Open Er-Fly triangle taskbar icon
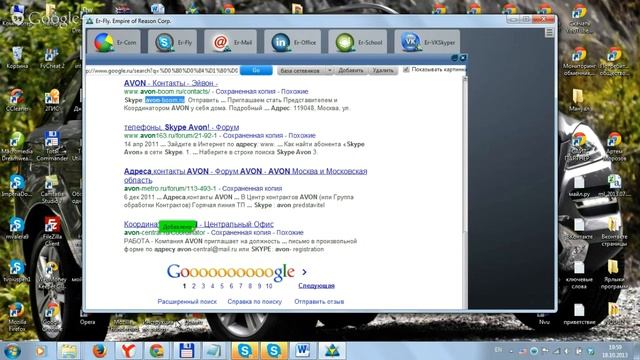Viewport: 640px width, 360px height. (331, 351)
